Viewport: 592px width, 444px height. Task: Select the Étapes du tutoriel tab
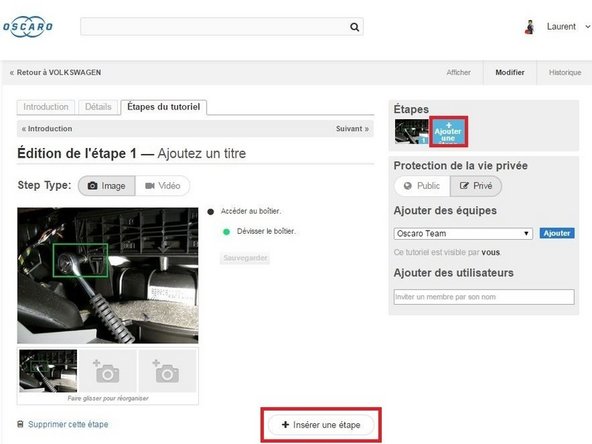pyautogui.click(x=163, y=107)
